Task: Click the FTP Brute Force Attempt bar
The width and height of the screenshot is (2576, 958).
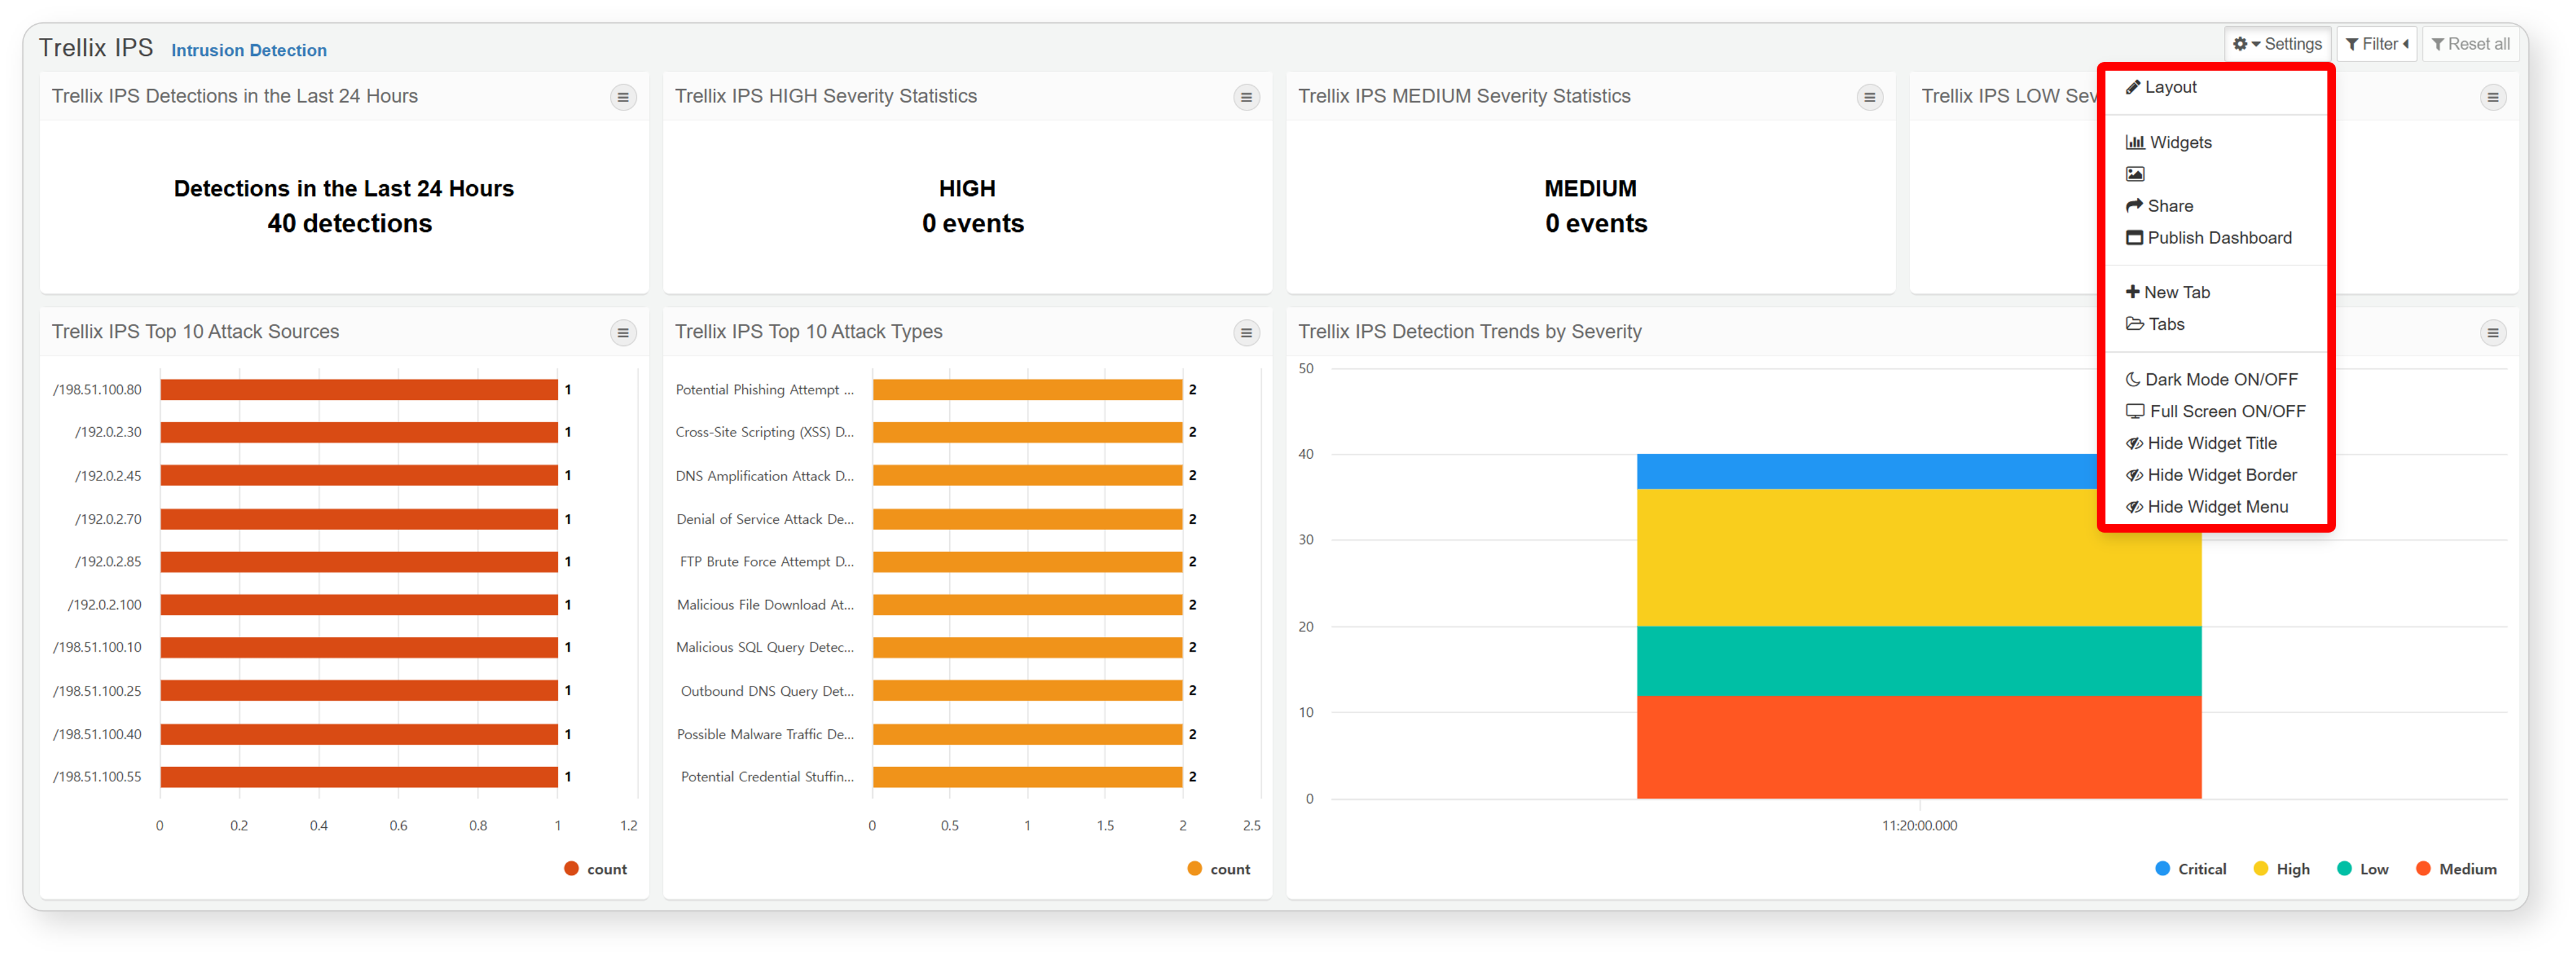Action: (1027, 562)
